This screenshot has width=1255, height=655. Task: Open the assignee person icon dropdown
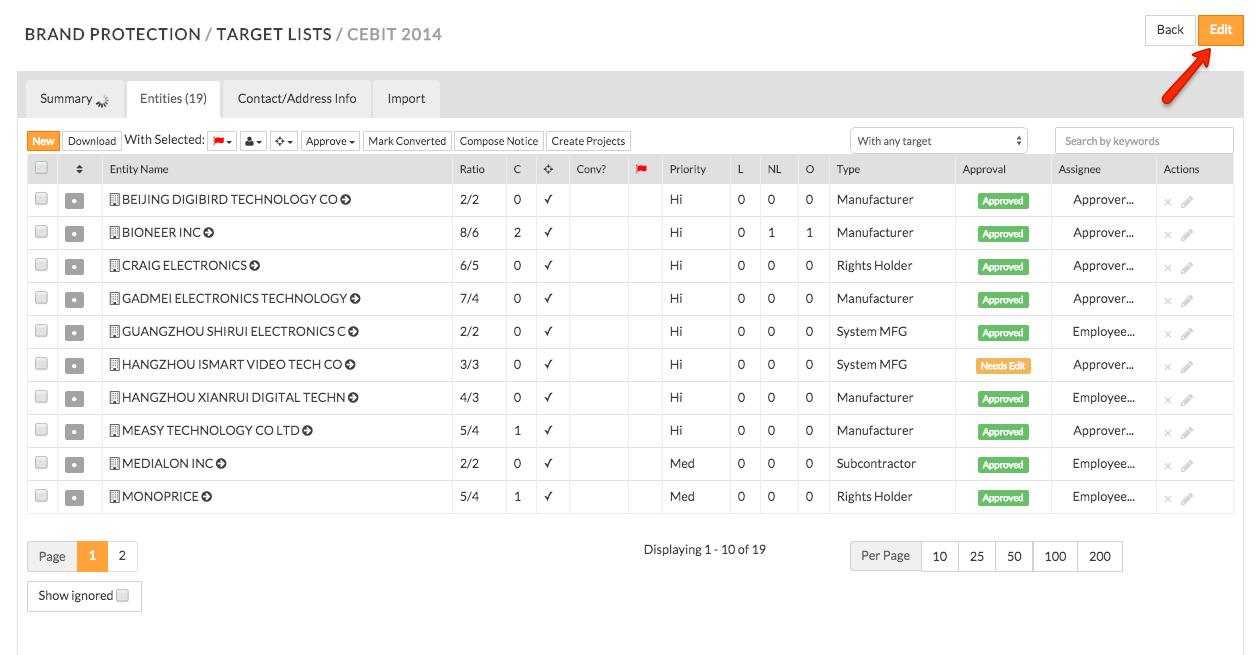click(252, 141)
